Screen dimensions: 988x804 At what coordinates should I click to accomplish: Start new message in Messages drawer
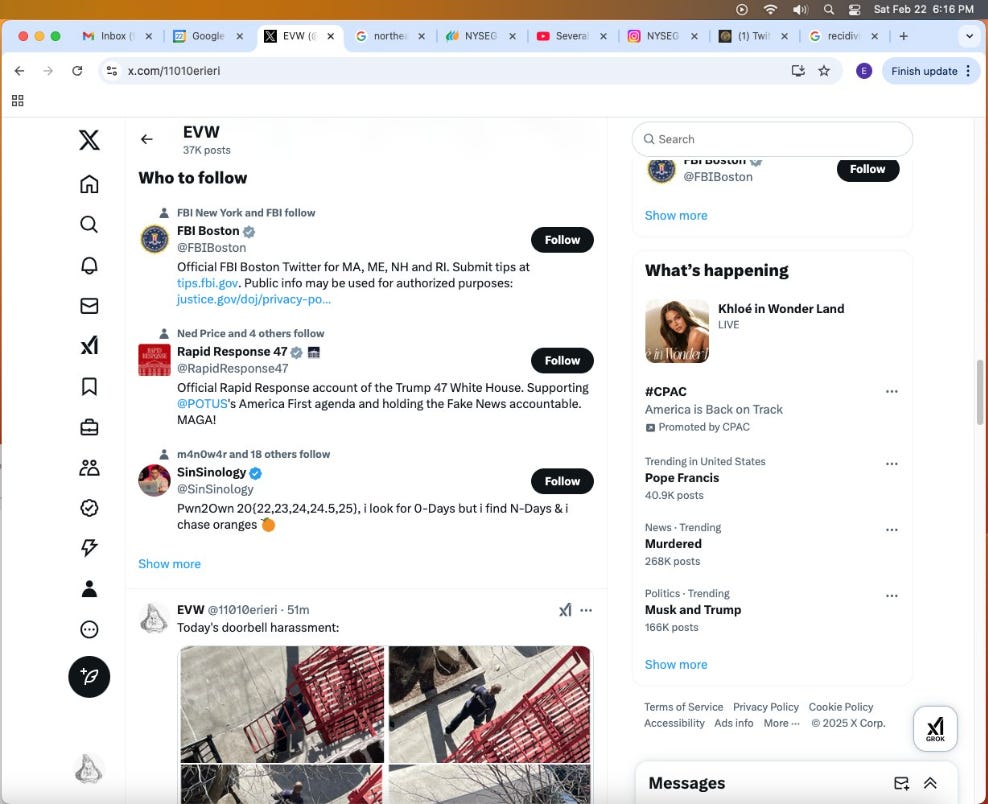pyautogui.click(x=902, y=783)
